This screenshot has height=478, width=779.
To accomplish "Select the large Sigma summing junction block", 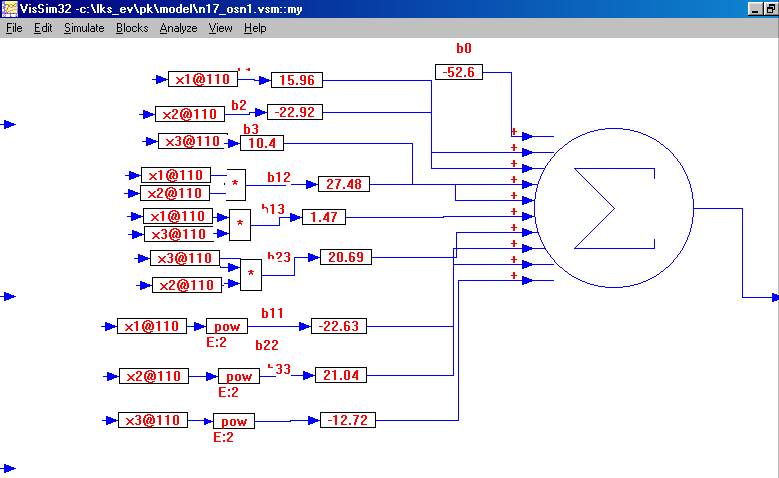I will [614, 209].
